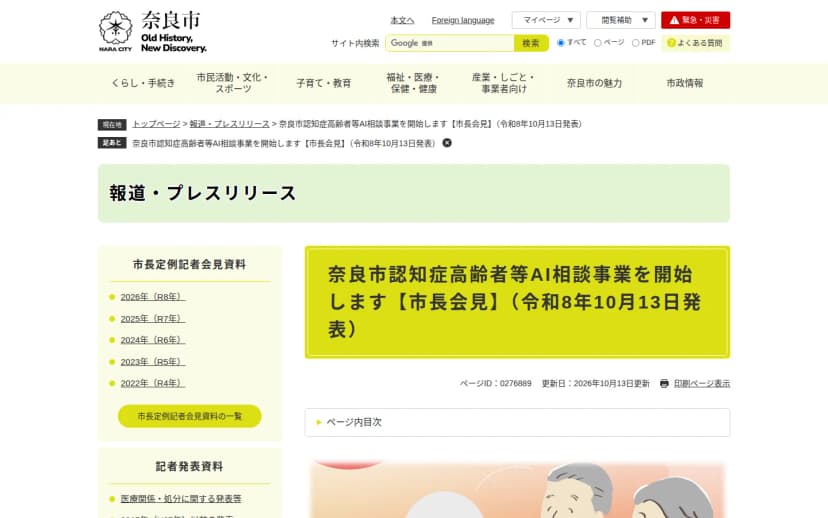Screen dimensions: 828x518
Task: Click the emergency disaster warning triangle icon
Action: tap(674, 20)
